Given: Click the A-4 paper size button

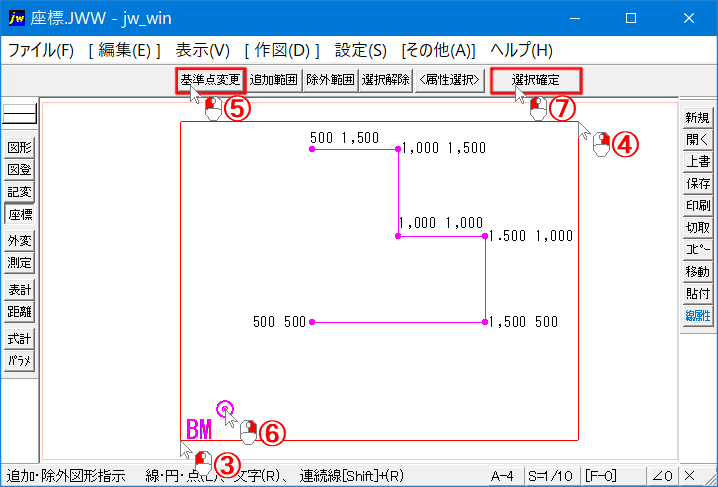Looking at the screenshot, I should [505, 476].
